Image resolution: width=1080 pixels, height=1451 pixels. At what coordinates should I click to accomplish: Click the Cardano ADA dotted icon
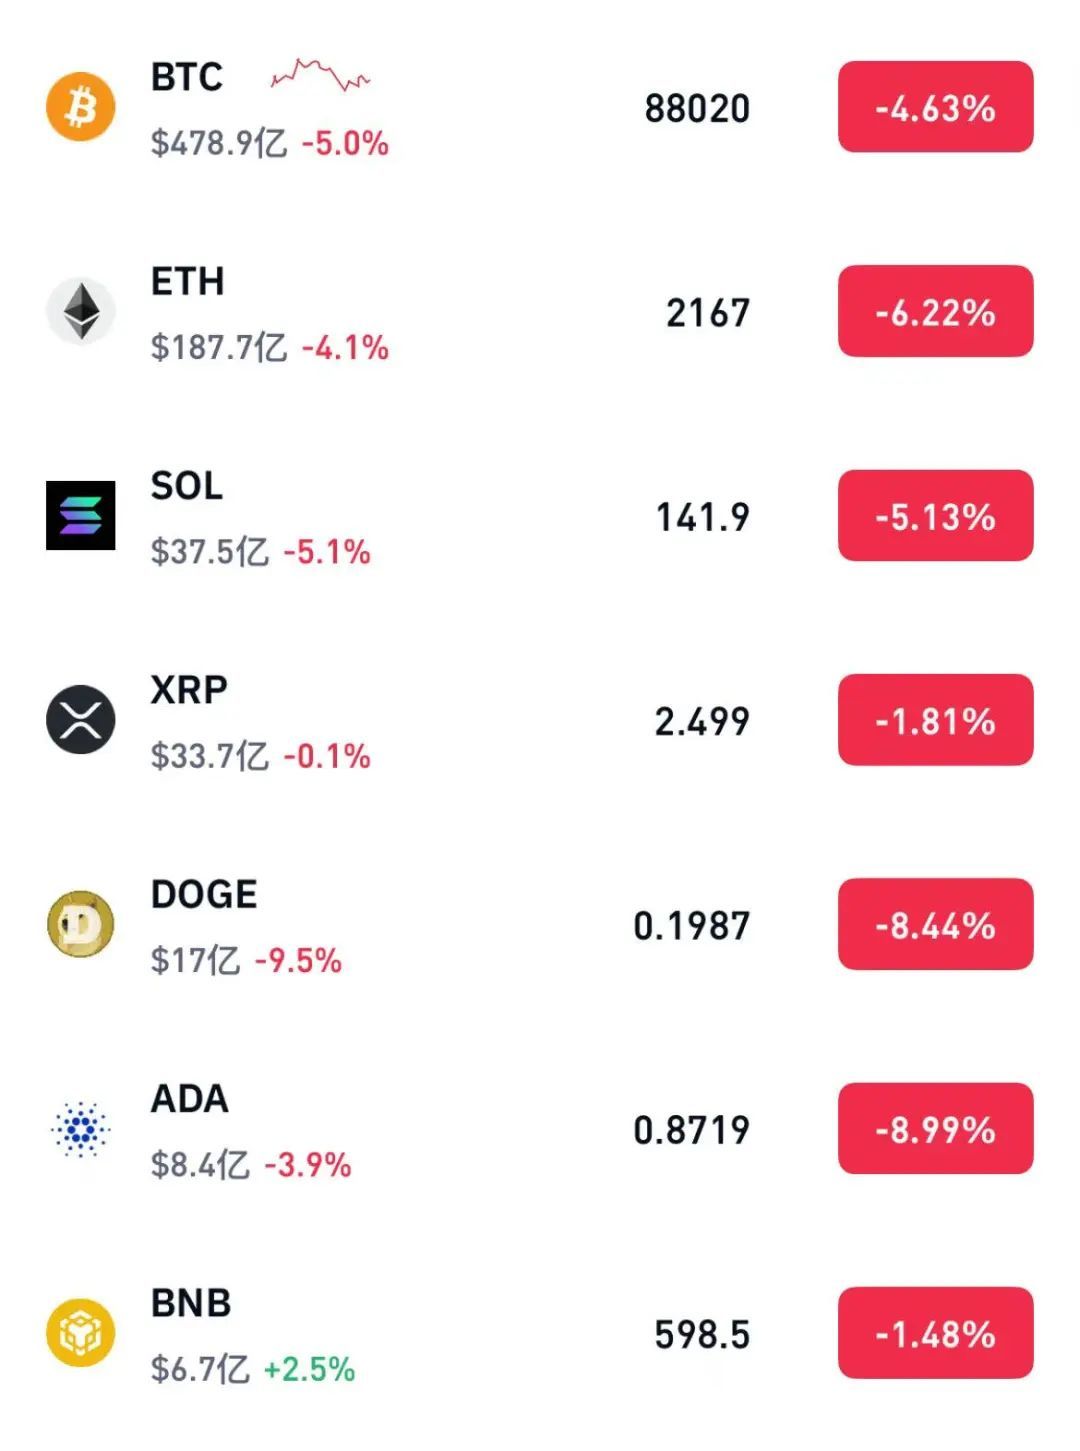(x=81, y=1129)
